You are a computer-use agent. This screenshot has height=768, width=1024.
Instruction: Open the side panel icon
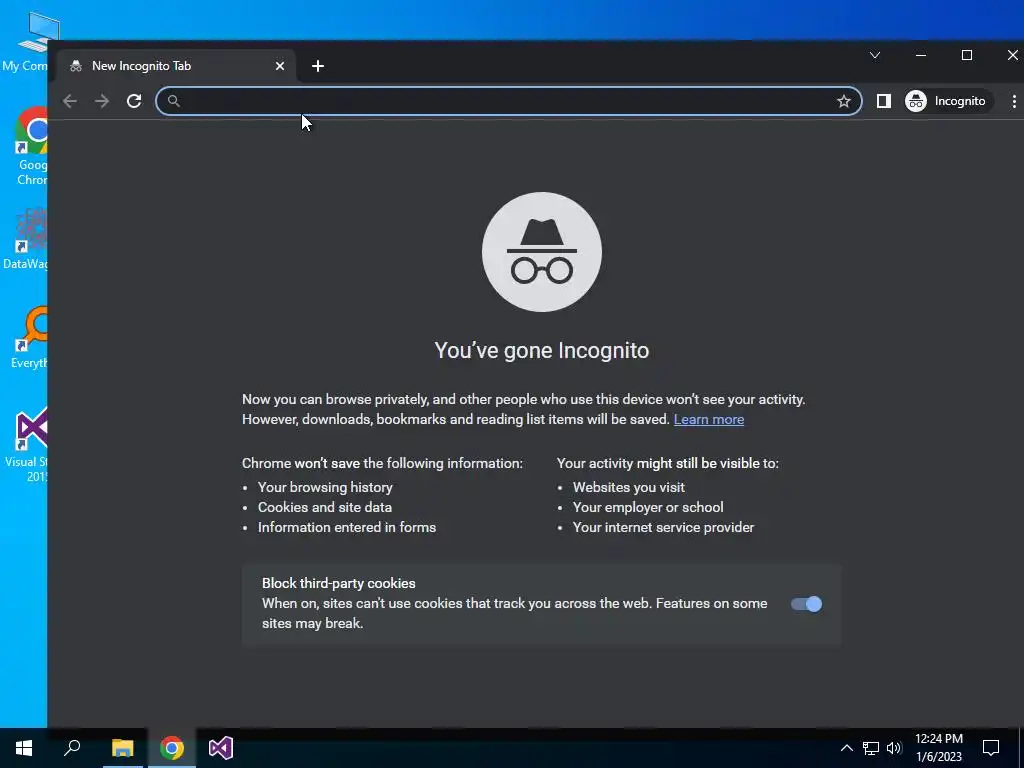coord(884,101)
